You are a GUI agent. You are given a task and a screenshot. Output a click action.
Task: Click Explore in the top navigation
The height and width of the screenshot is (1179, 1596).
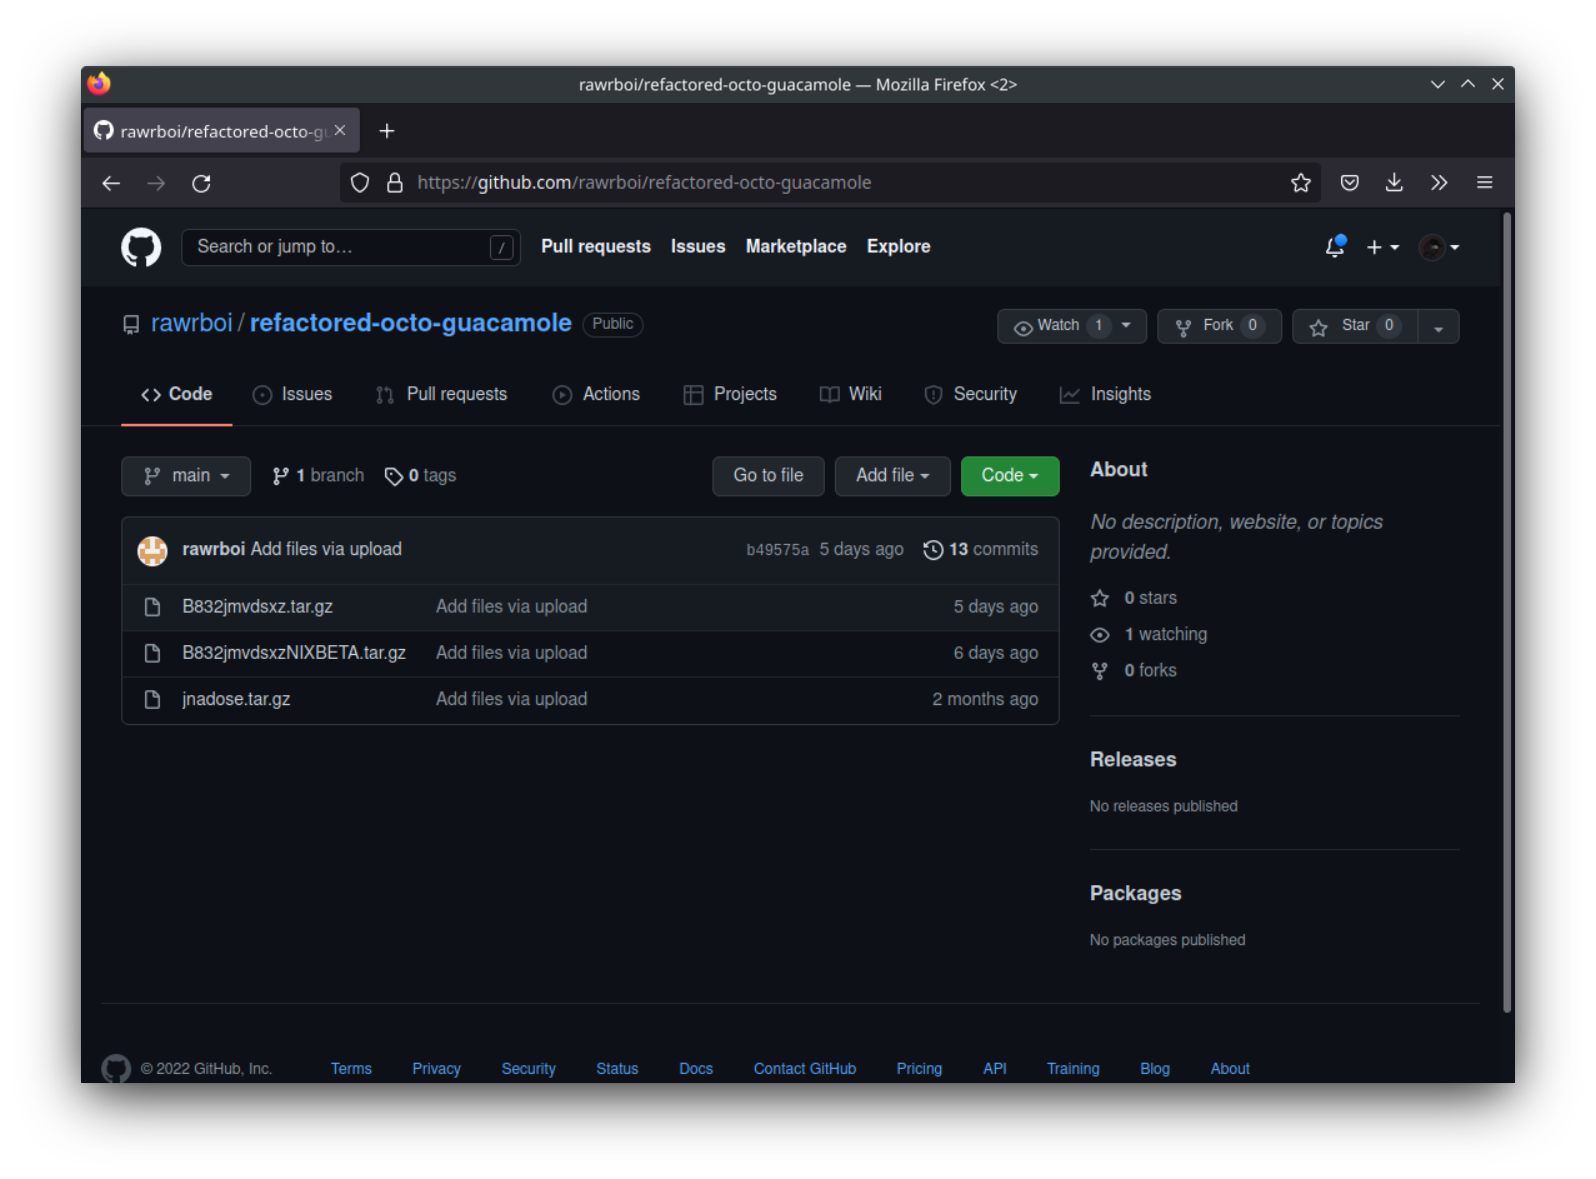point(898,246)
